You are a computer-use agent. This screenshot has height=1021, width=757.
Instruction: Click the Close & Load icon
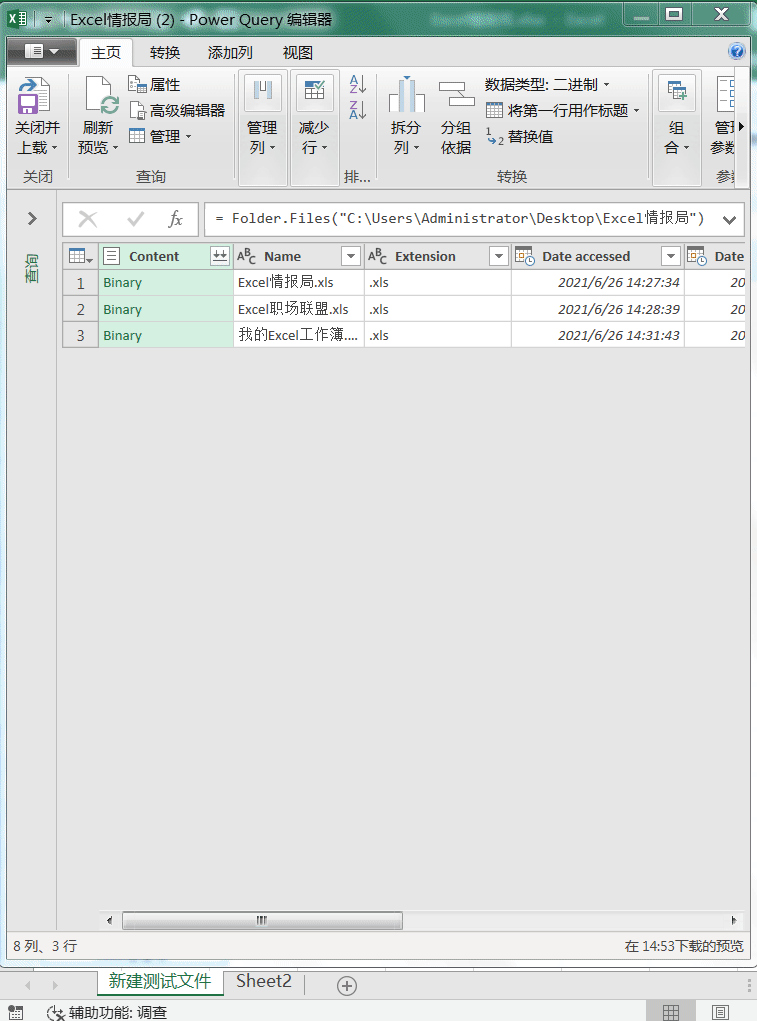34,95
